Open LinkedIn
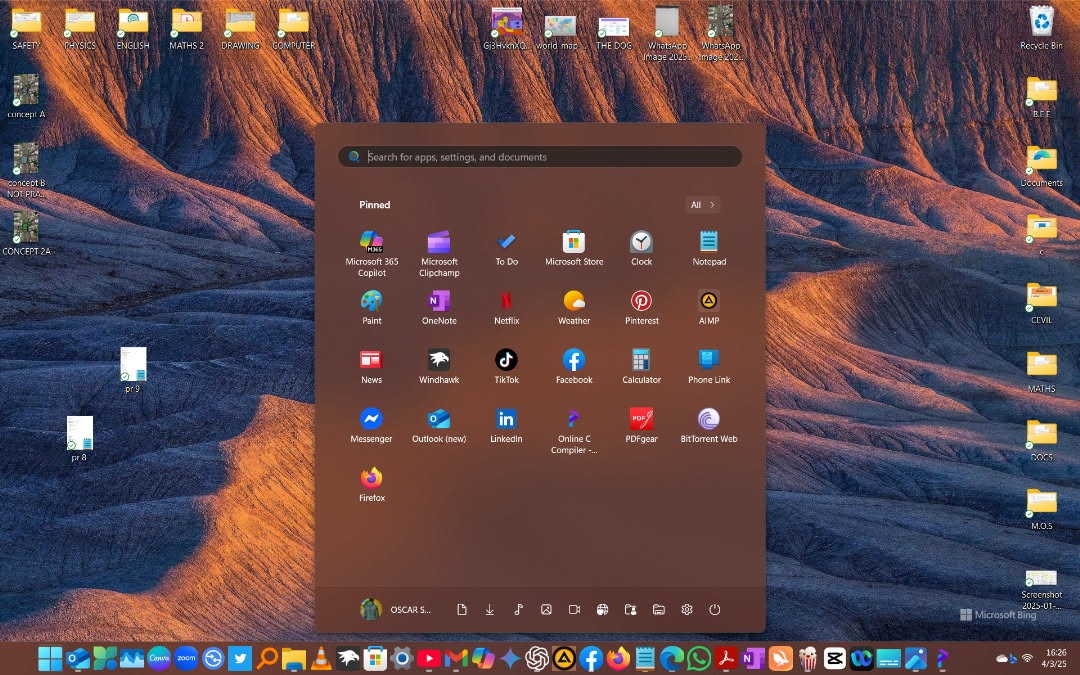The width and height of the screenshot is (1080, 675). pos(506,426)
